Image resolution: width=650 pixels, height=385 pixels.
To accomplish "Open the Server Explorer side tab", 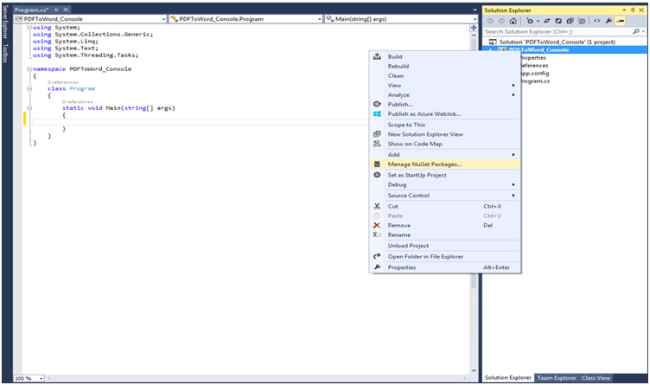I will coord(5,22).
